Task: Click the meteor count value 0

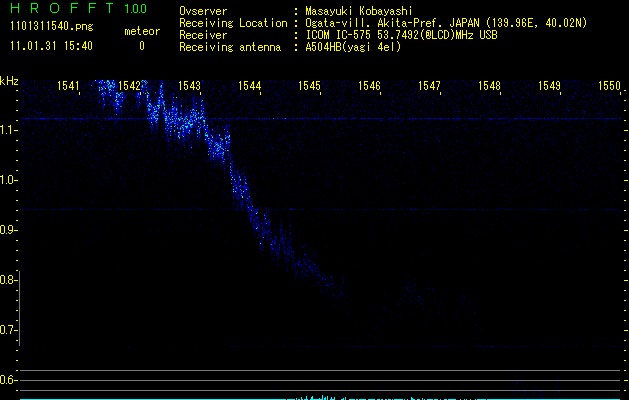Action: pyautogui.click(x=142, y=46)
